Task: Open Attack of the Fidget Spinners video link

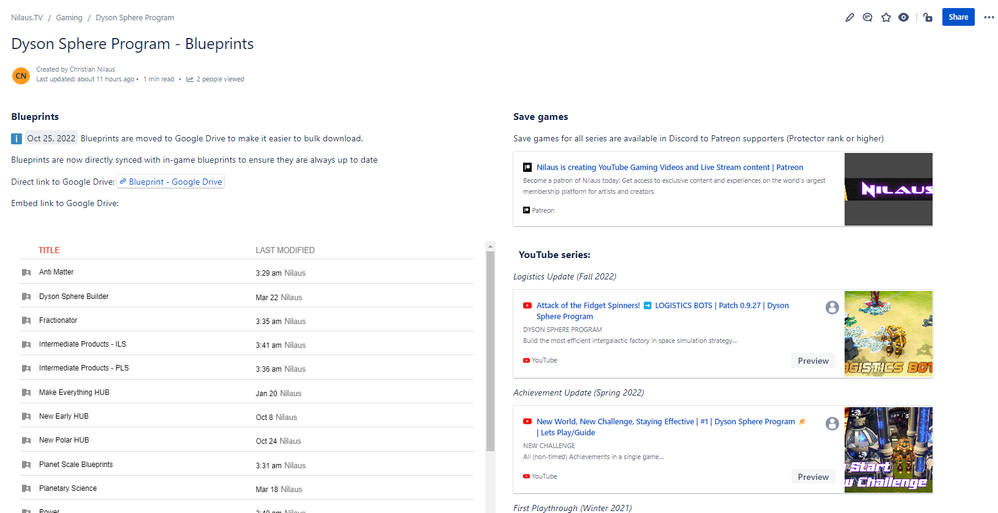Action: tap(663, 311)
